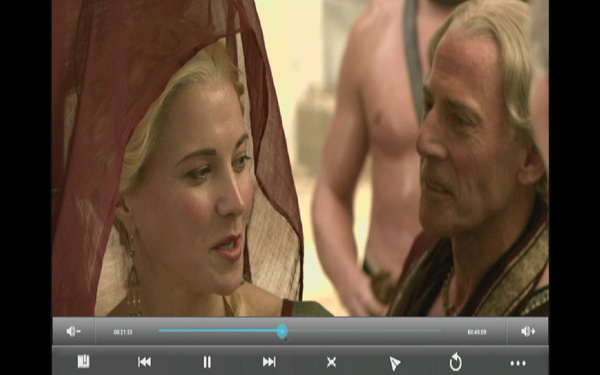Open the three-dots more options menu
Image resolution: width=600 pixels, height=375 pixels.
point(518,363)
